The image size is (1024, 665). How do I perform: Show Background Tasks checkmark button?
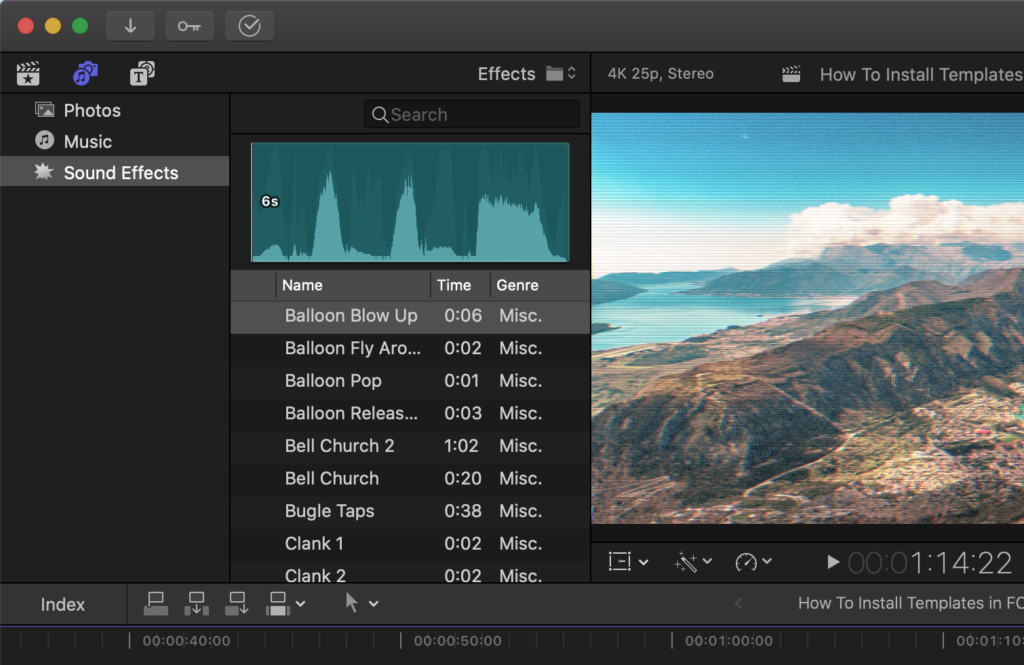pos(250,26)
